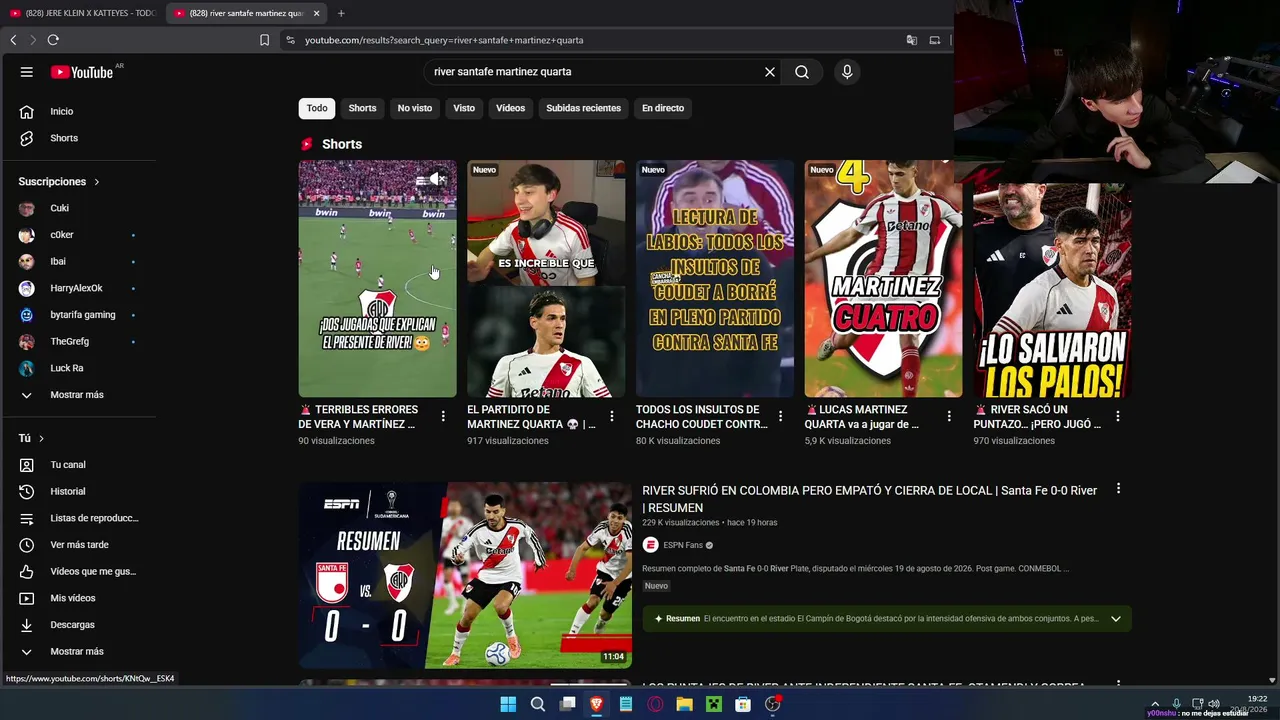Open OBS Studio from the taskbar

772,704
